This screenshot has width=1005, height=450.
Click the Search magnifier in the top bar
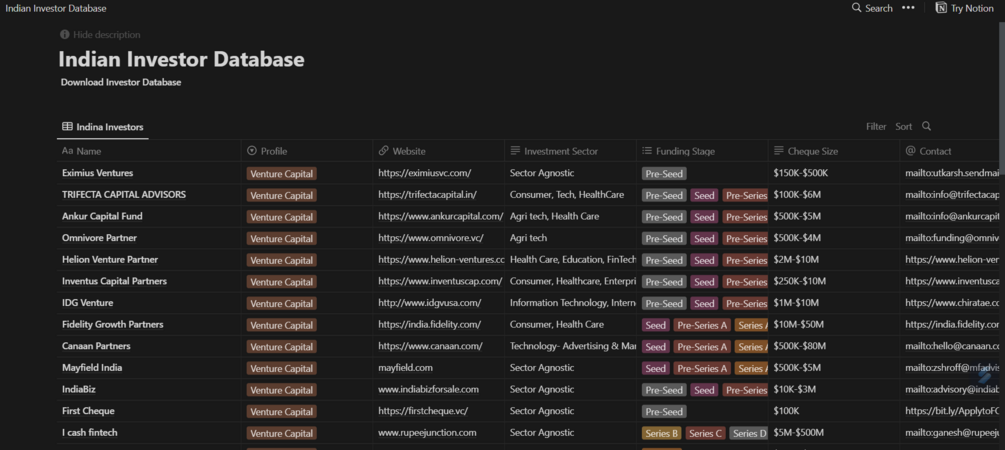857,8
